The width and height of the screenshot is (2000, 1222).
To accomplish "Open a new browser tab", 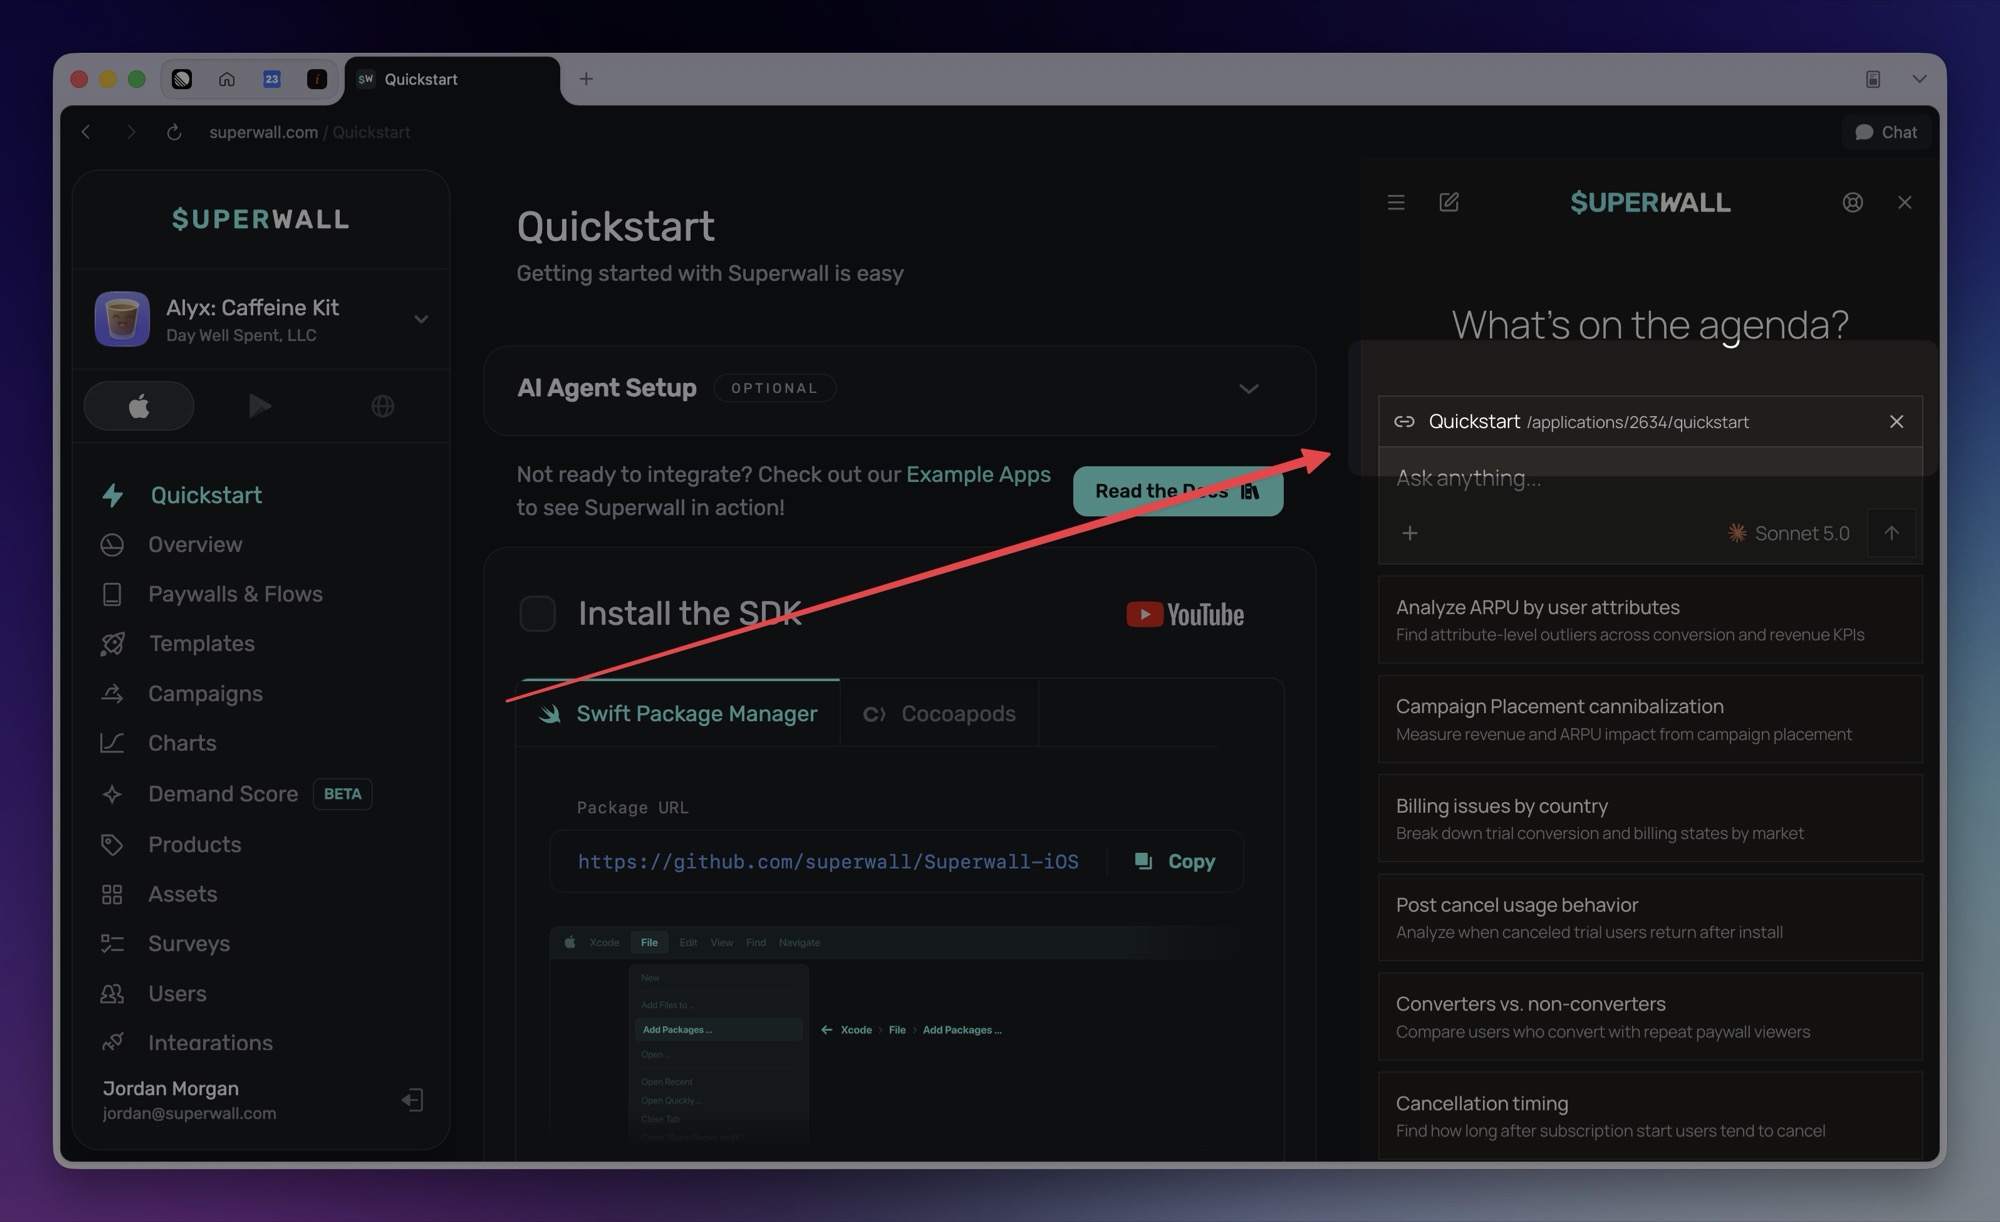I will (x=586, y=79).
